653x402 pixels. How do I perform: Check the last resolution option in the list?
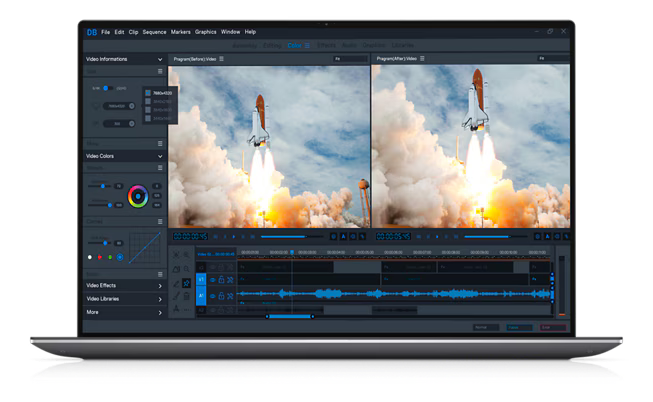point(148,118)
